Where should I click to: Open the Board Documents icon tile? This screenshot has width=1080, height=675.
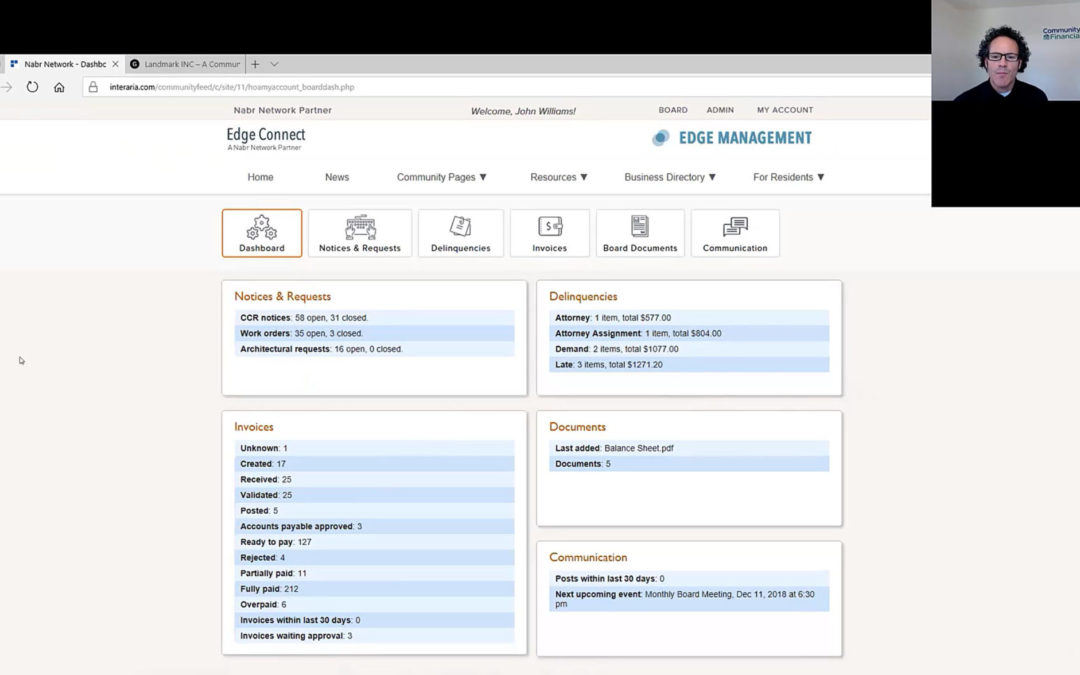(640, 233)
